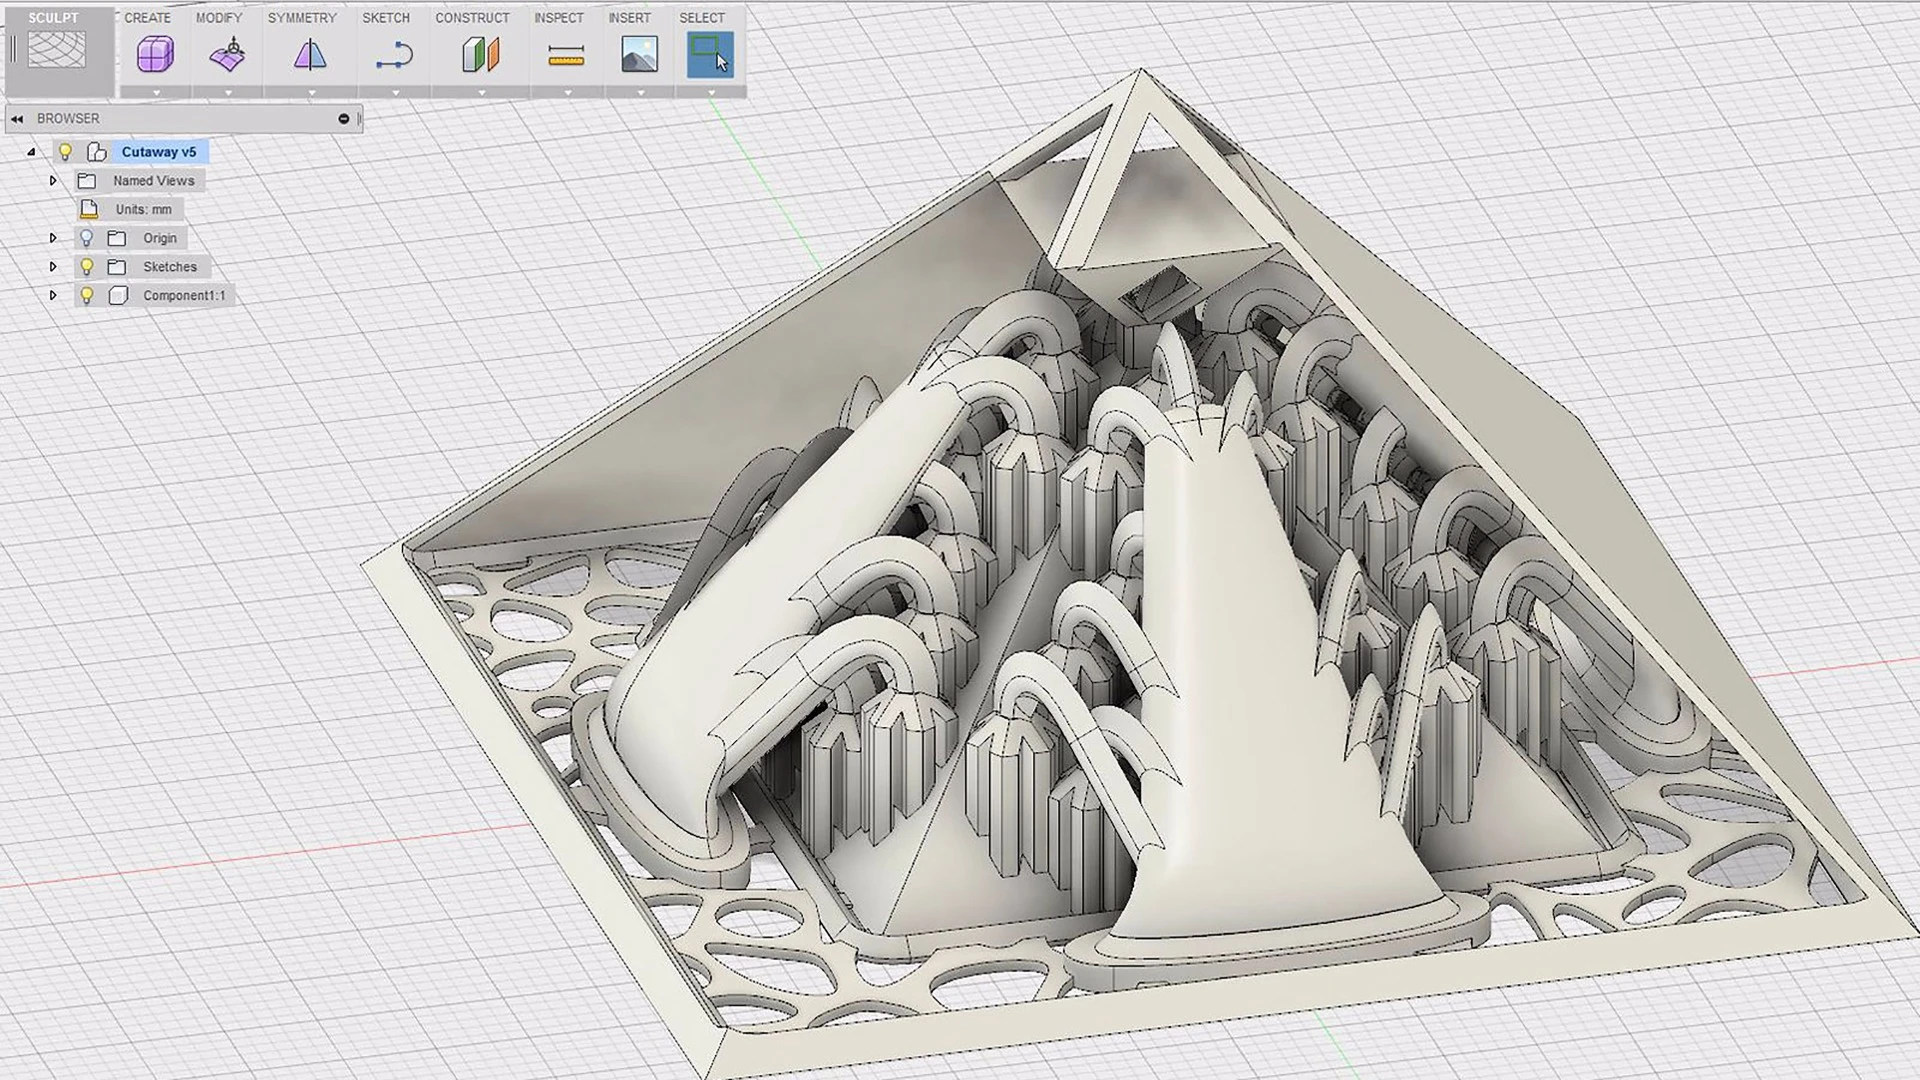Click the Browser panel options circle button
This screenshot has width=1920, height=1080.
coord(344,119)
